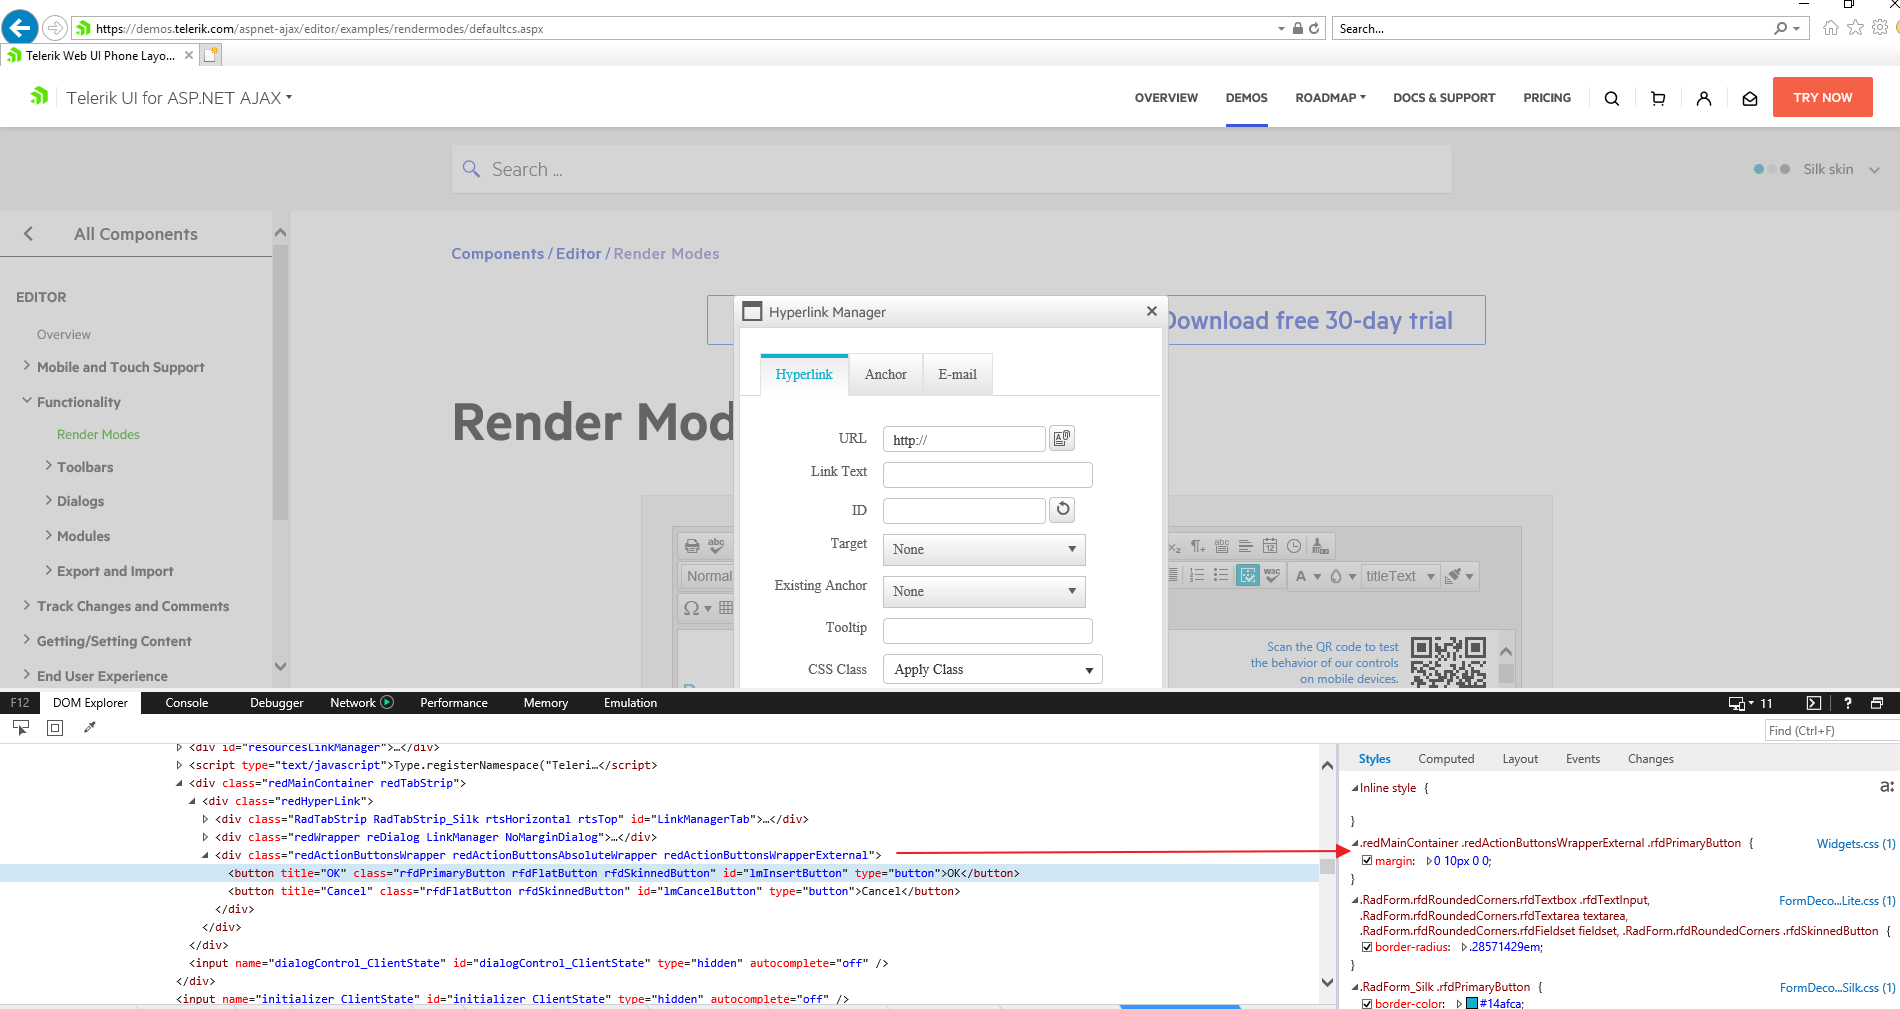This screenshot has width=1900, height=1009.
Task: Uncheck the border-radius property checkbox
Action: (x=1367, y=947)
